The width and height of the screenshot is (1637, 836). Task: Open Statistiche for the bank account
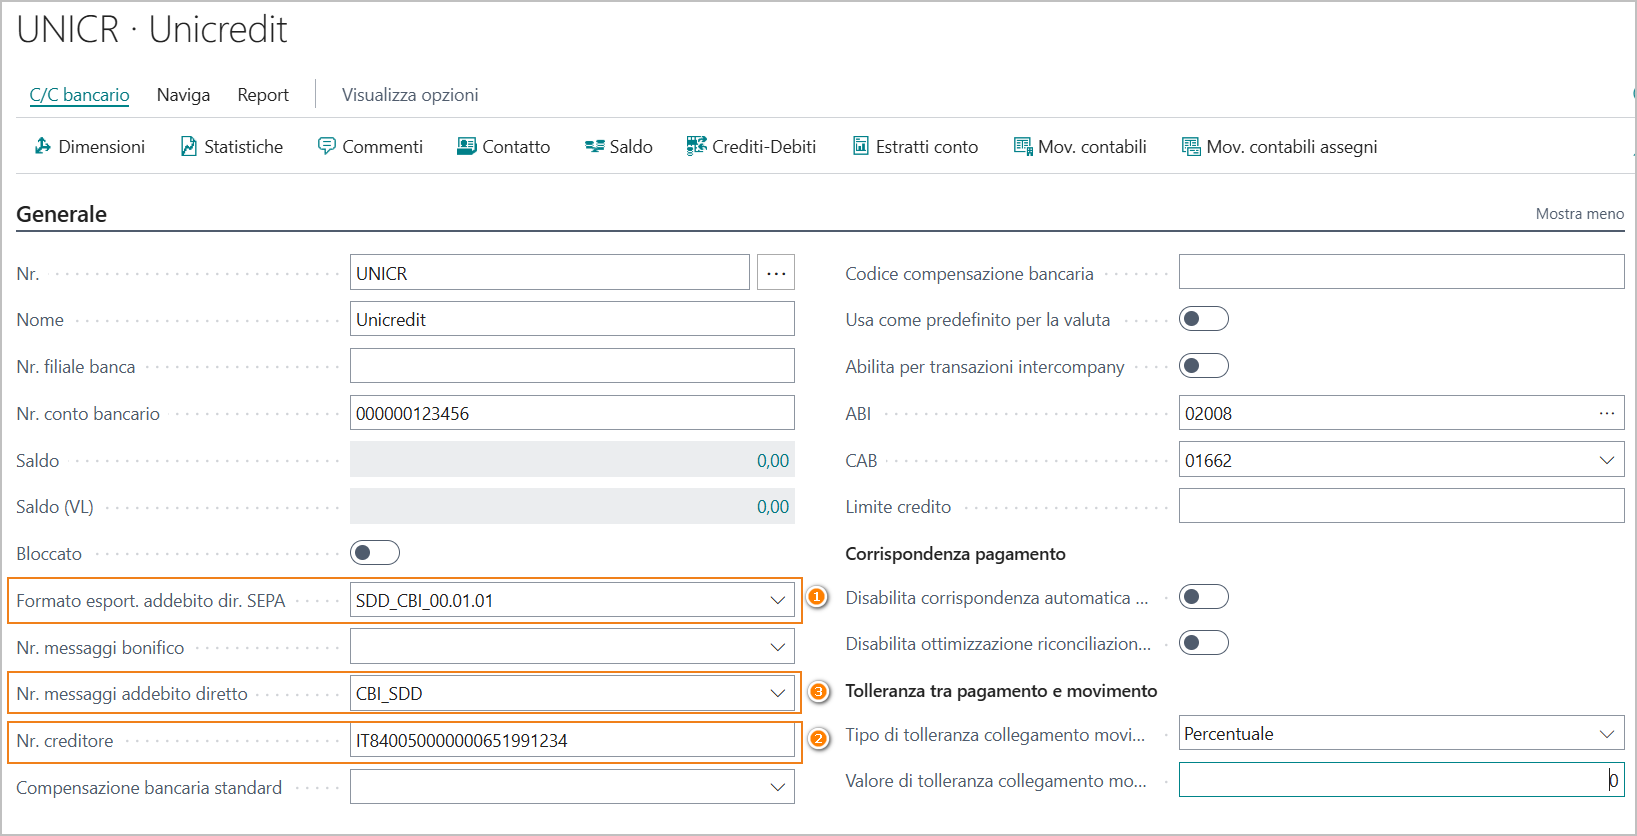click(231, 147)
